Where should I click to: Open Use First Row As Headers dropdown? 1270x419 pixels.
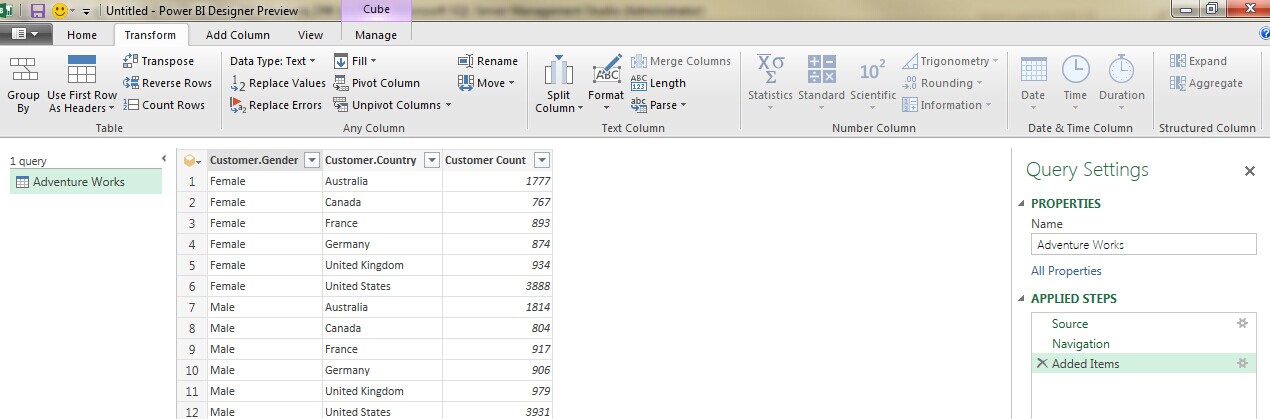pyautogui.click(x=82, y=85)
